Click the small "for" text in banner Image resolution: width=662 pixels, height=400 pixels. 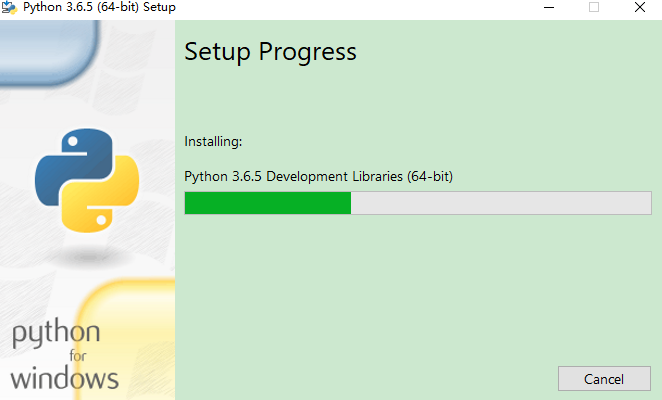[x=78, y=357]
